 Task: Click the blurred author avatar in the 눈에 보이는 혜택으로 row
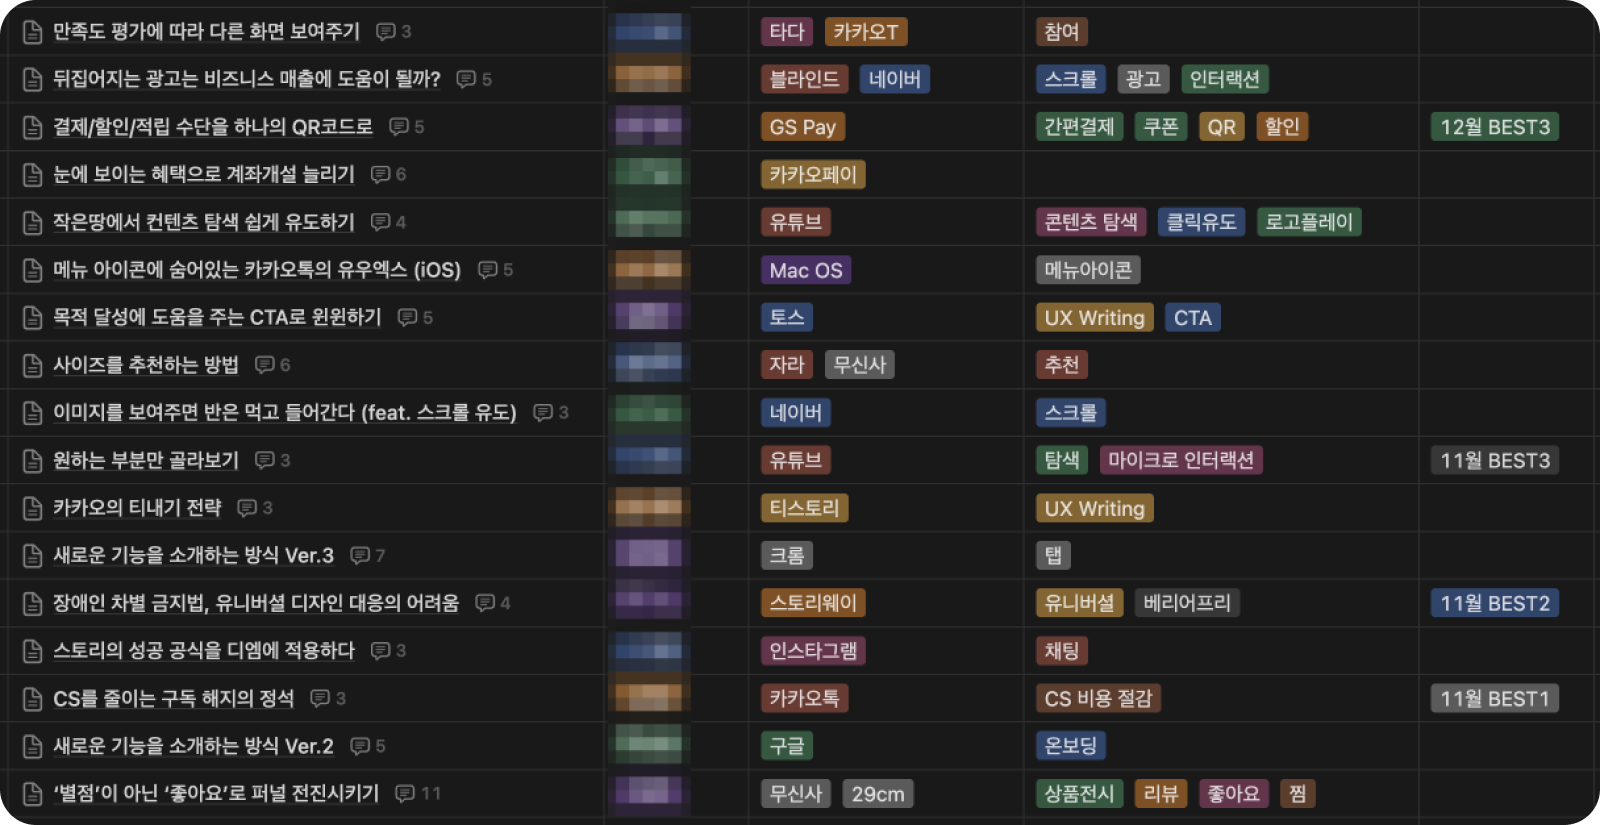649,174
